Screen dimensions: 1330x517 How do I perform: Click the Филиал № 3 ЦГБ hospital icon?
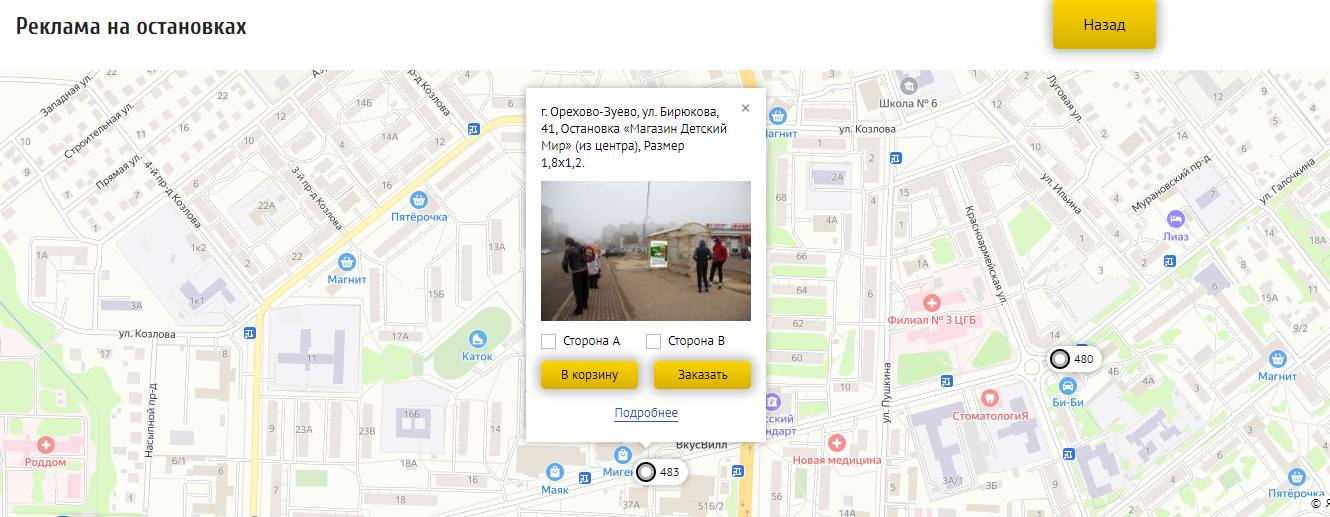(932, 303)
